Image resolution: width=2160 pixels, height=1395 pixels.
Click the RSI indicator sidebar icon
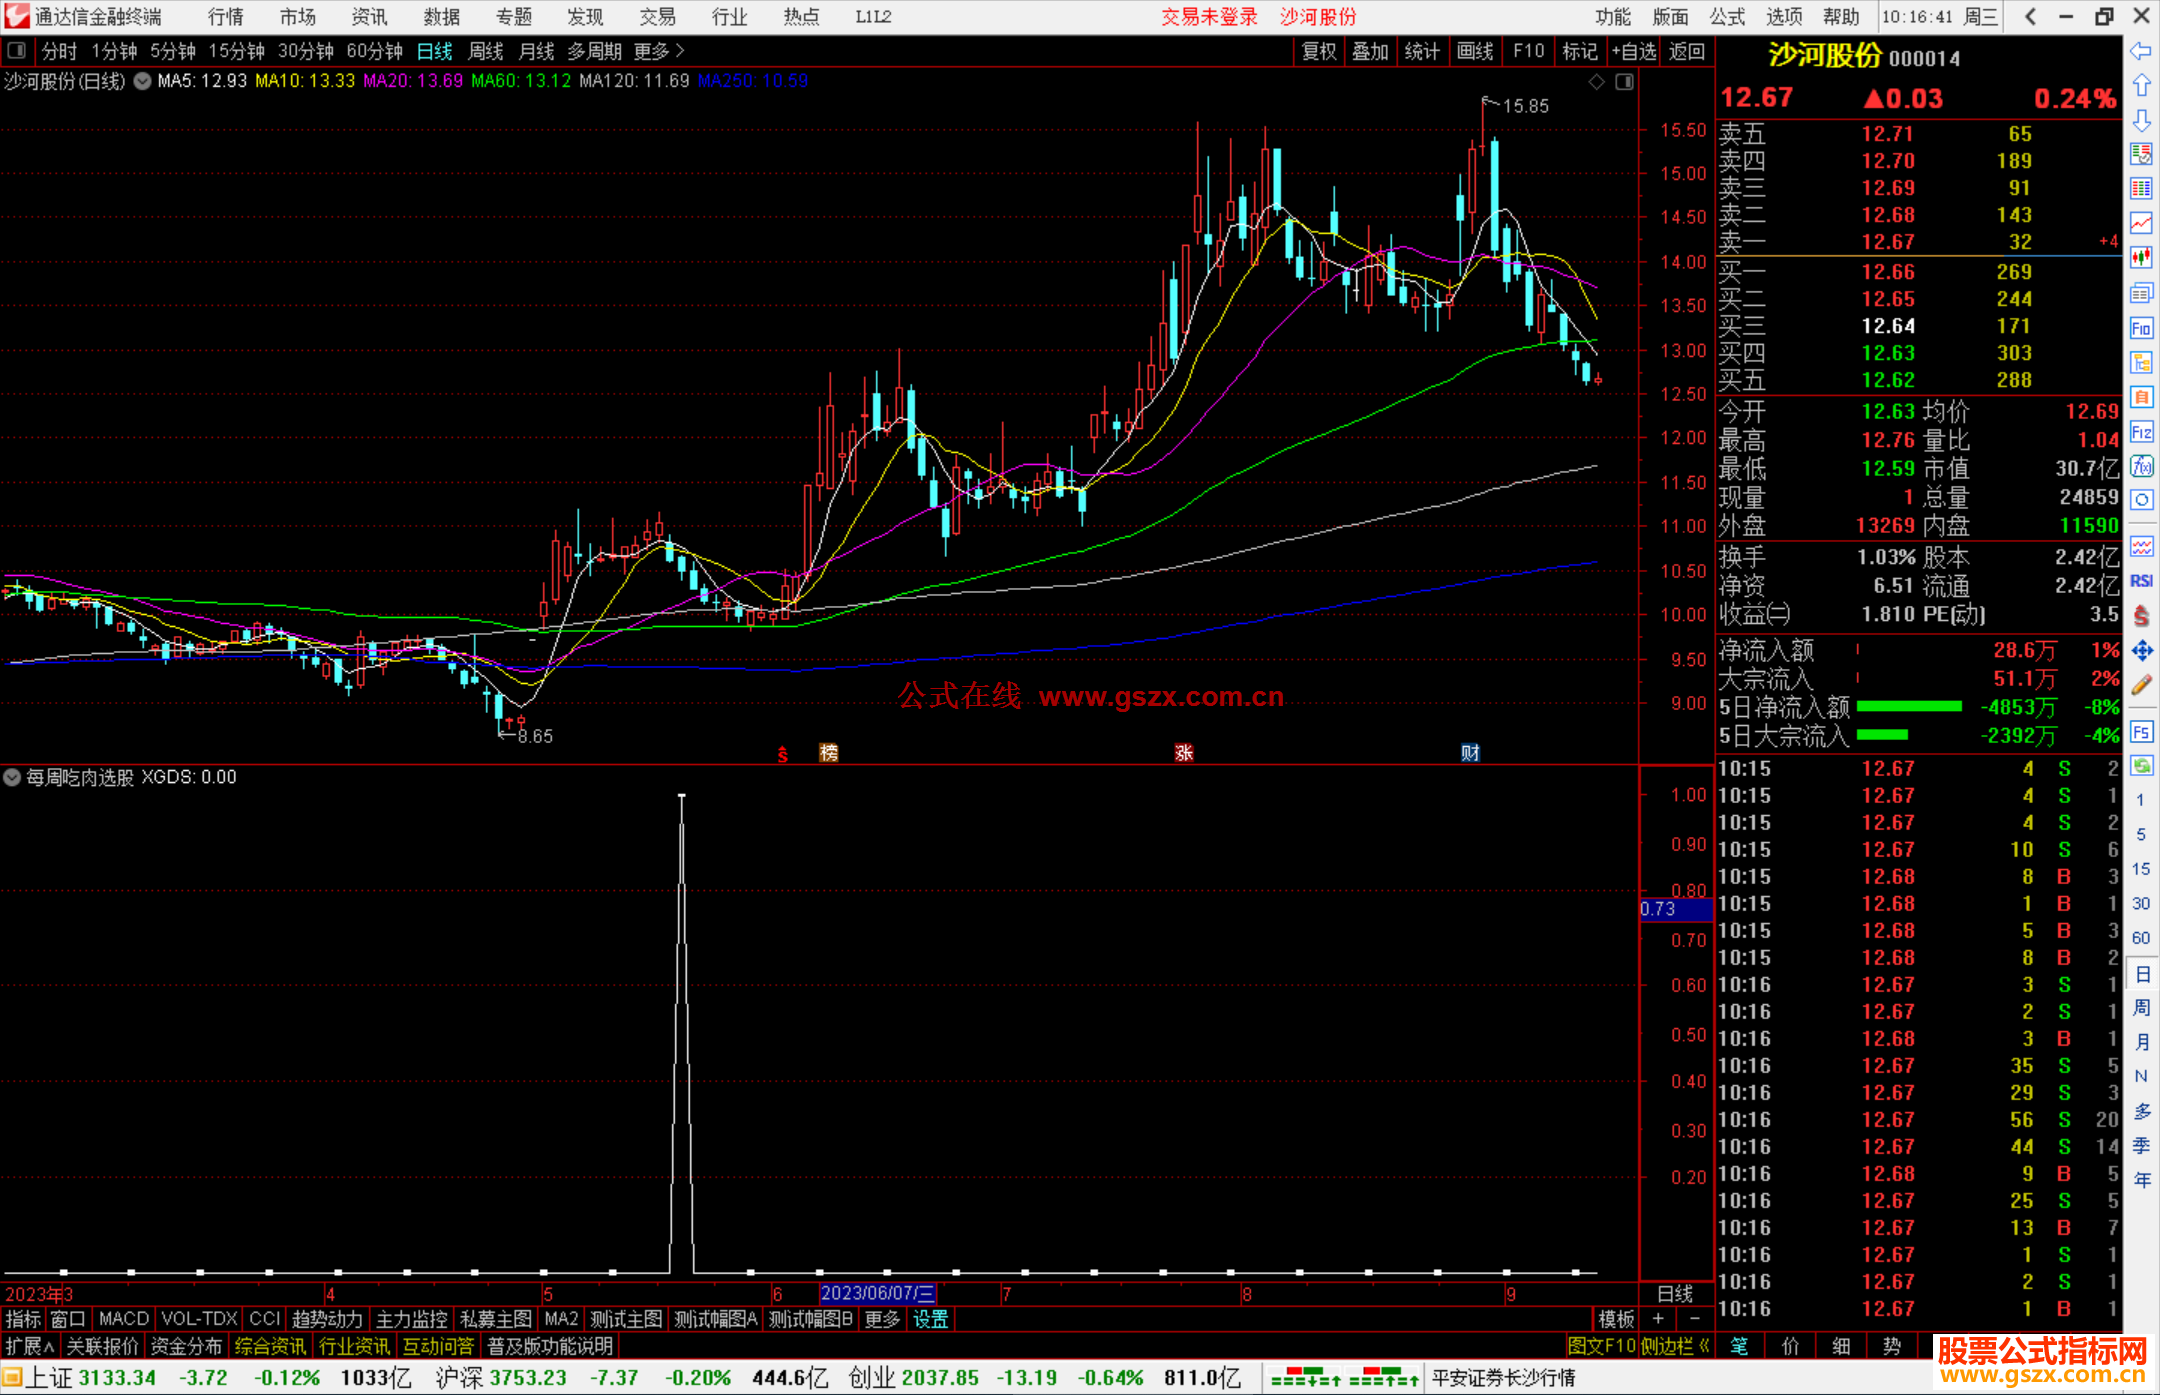pos(2141,581)
